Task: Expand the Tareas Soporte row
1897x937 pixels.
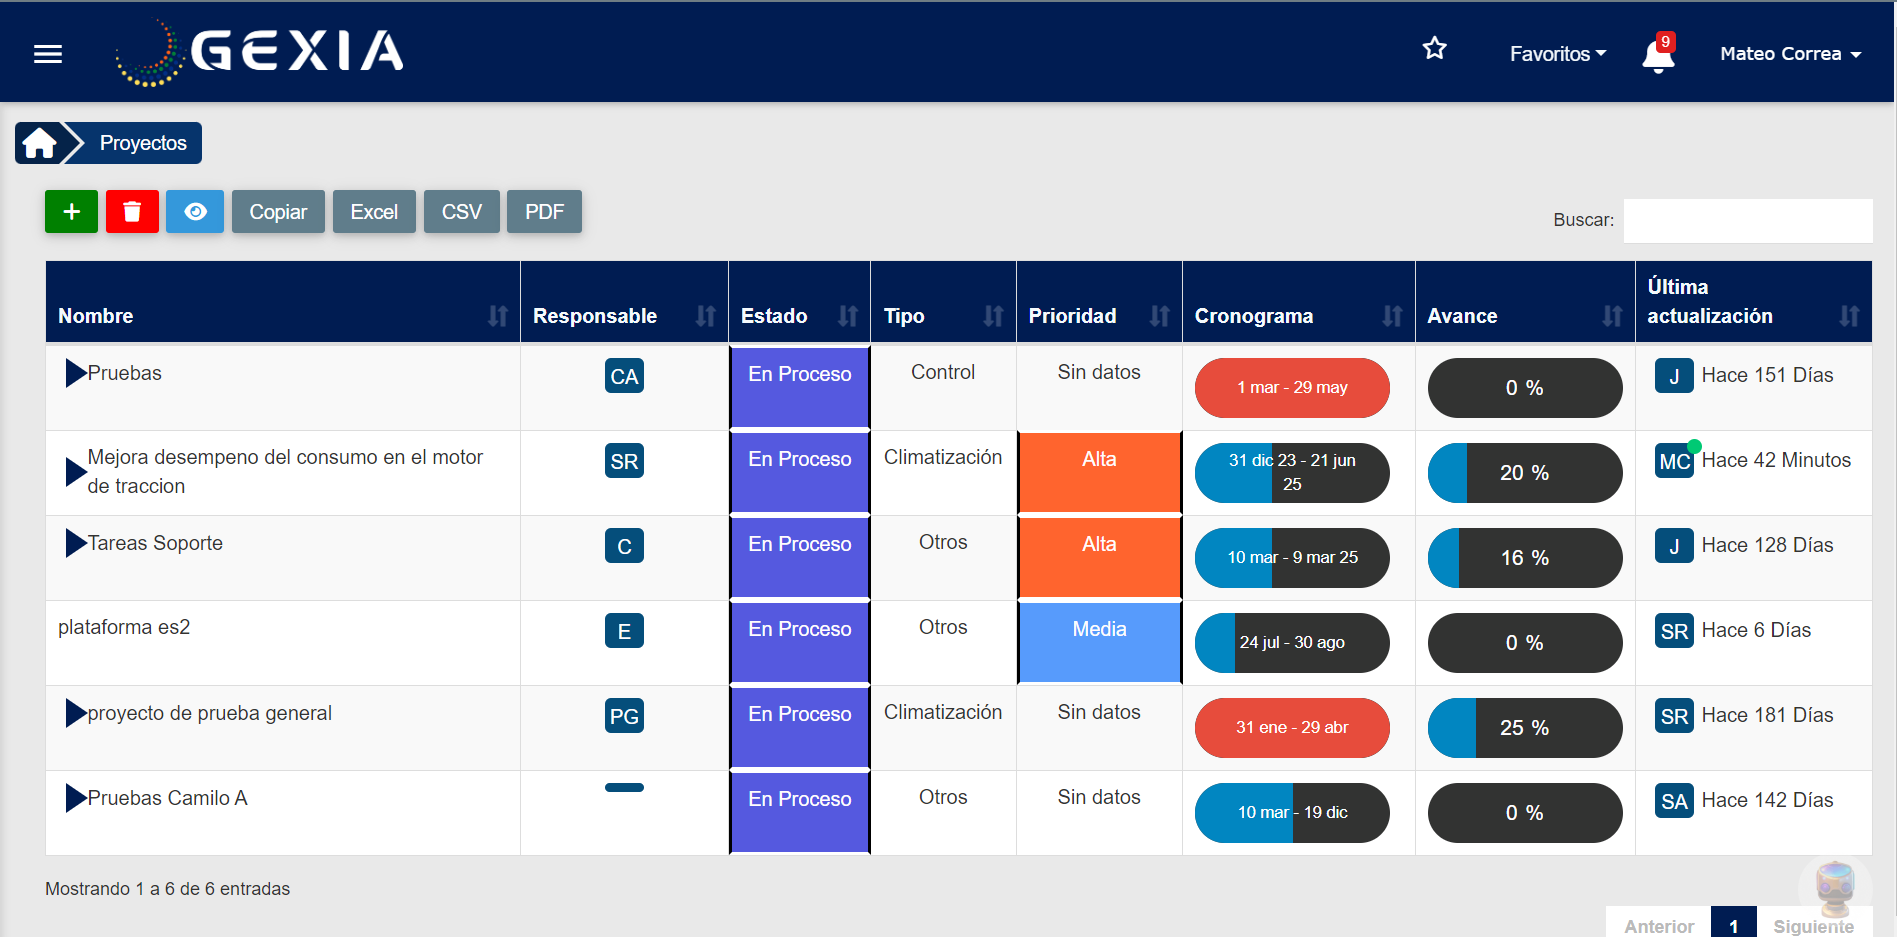Action: click(x=76, y=543)
